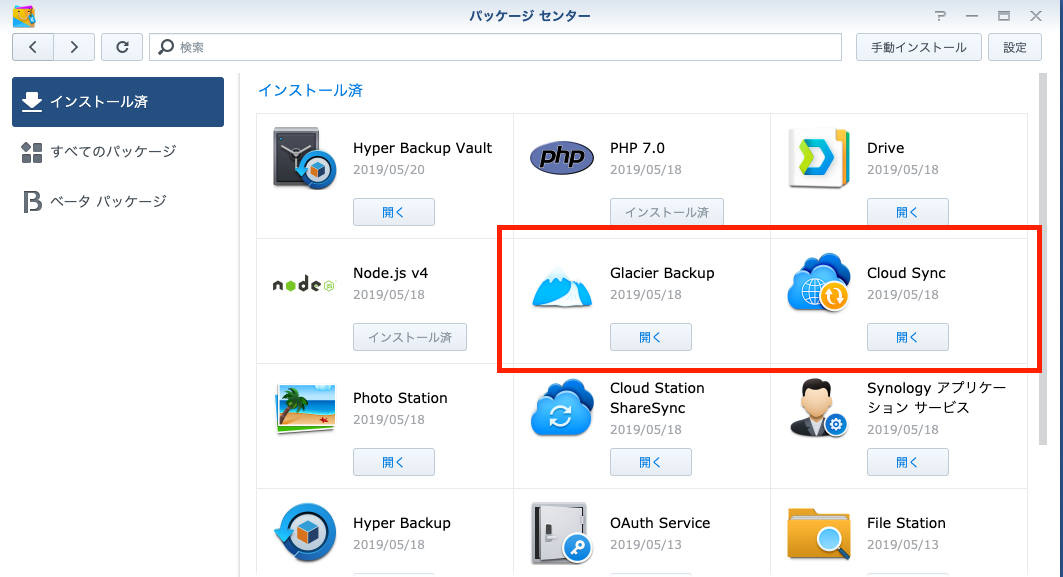Click the Synology Application Service person icon
This screenshot has width=1063, height=577.
point(818,408)
